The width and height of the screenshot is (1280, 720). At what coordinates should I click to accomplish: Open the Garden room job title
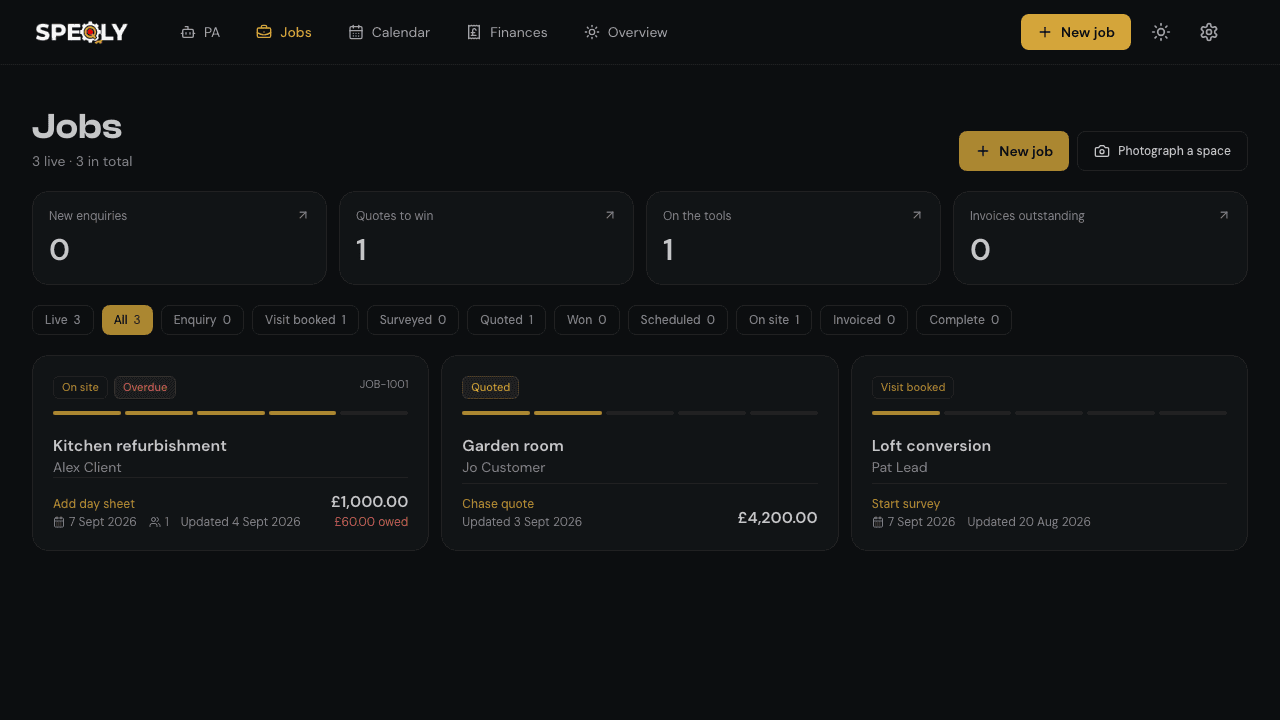pyautogui.click(x=513, y=446)
